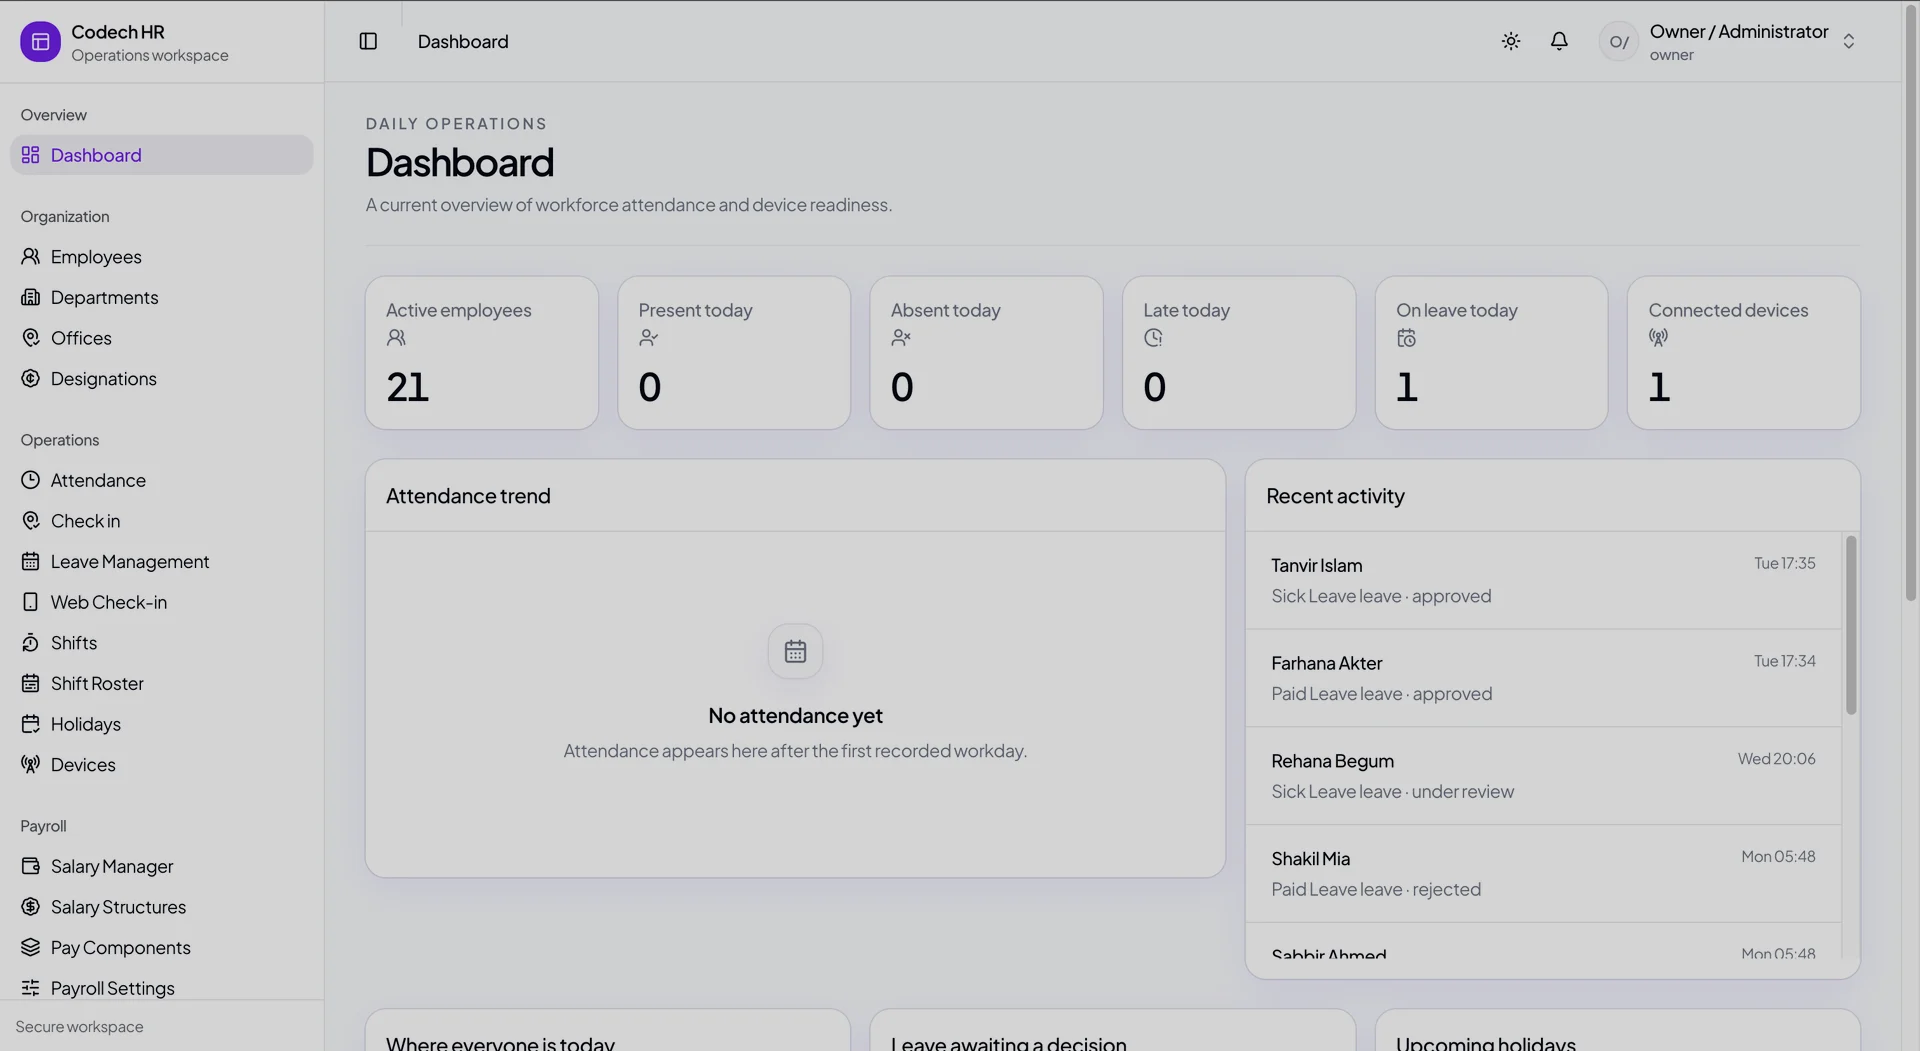
Task: Open Designations section
Action: (162, 379)
